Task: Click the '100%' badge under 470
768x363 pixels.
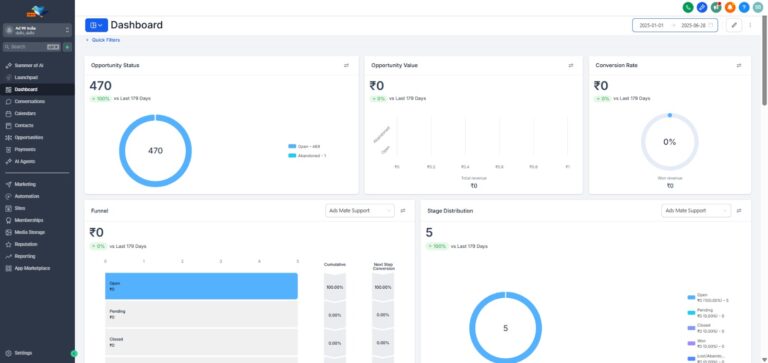Action: 100,98
